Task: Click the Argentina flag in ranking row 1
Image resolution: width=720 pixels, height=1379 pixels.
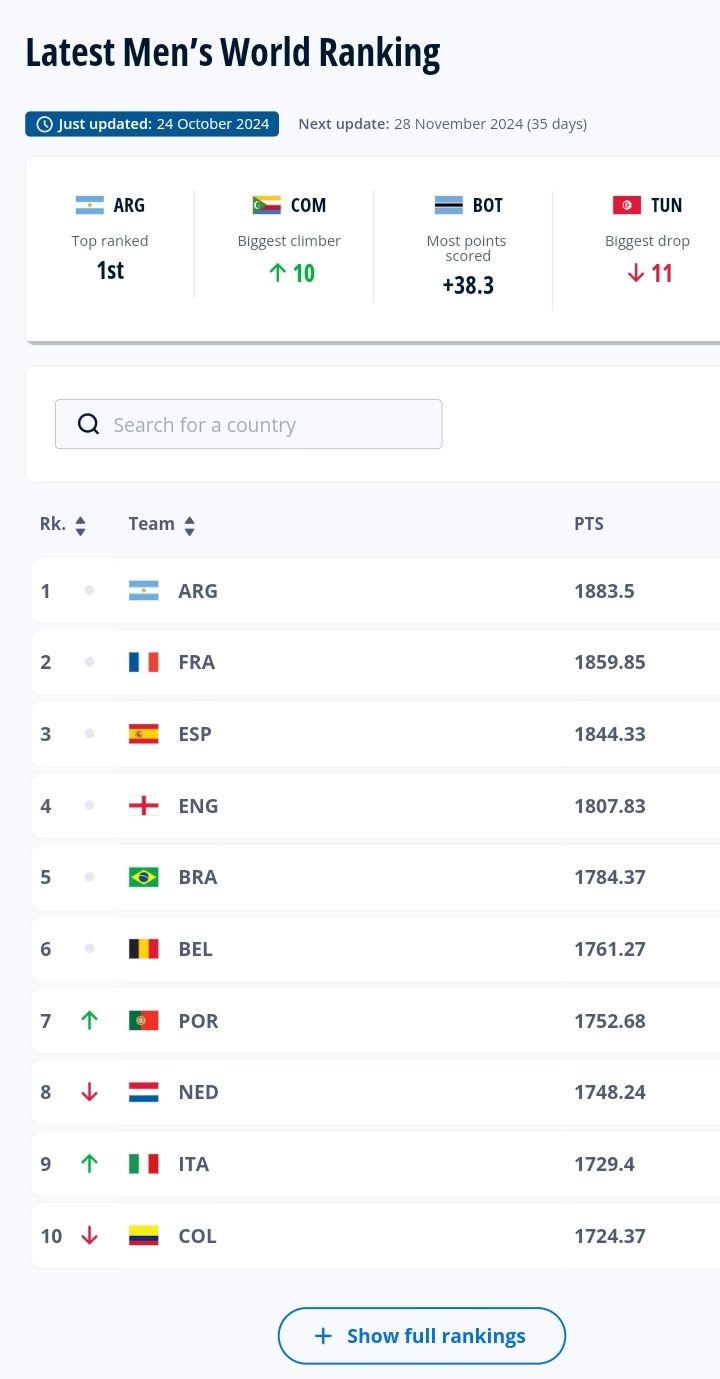Action: coord(144,591)
